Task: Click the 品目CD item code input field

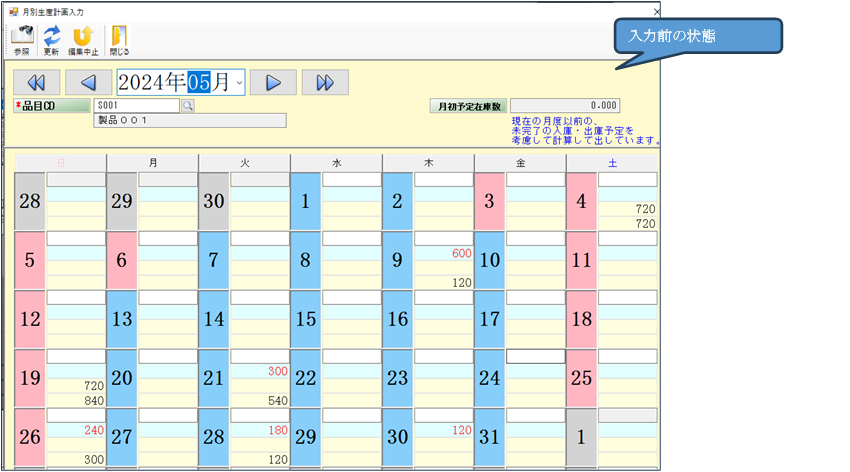Action: (136, 105)
